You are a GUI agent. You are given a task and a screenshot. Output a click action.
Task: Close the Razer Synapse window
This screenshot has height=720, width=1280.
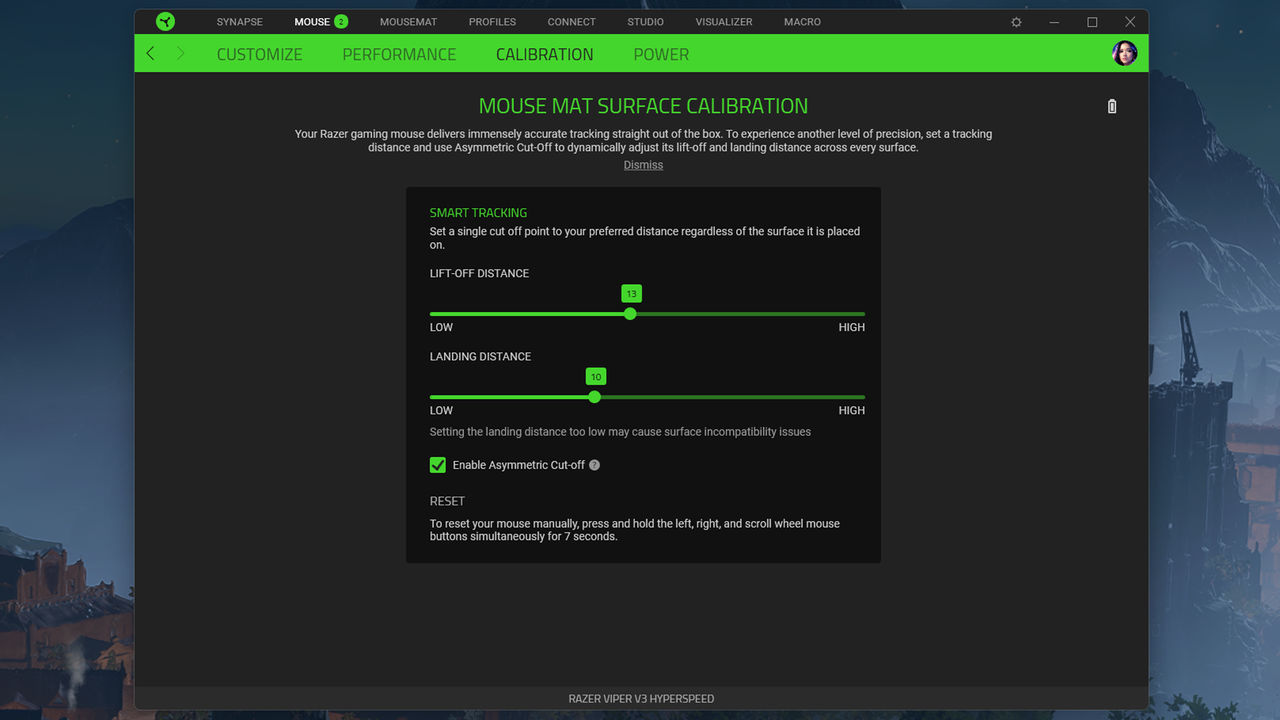pos(1130,22)
